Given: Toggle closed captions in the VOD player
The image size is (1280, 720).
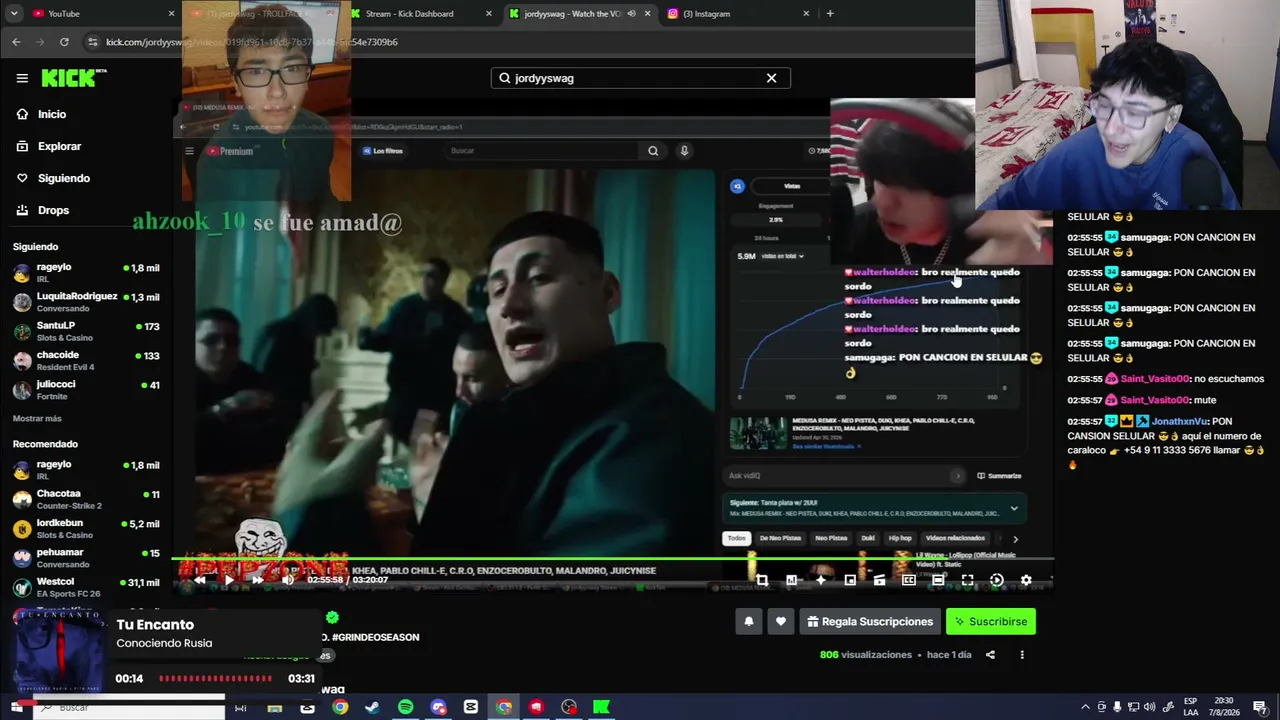Looking at the screenshot, I should 909,580.
